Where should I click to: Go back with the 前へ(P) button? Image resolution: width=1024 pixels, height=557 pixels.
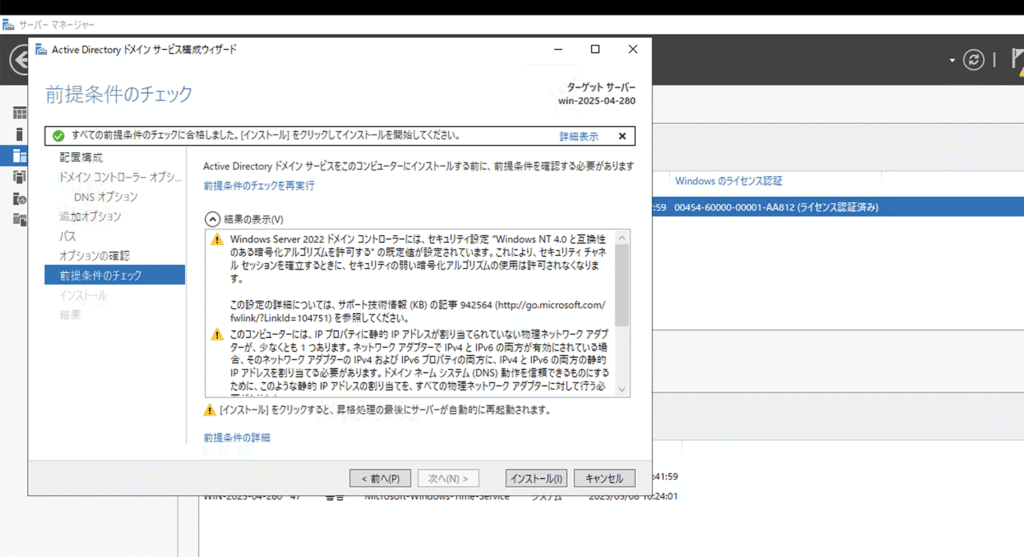[380, 478]
